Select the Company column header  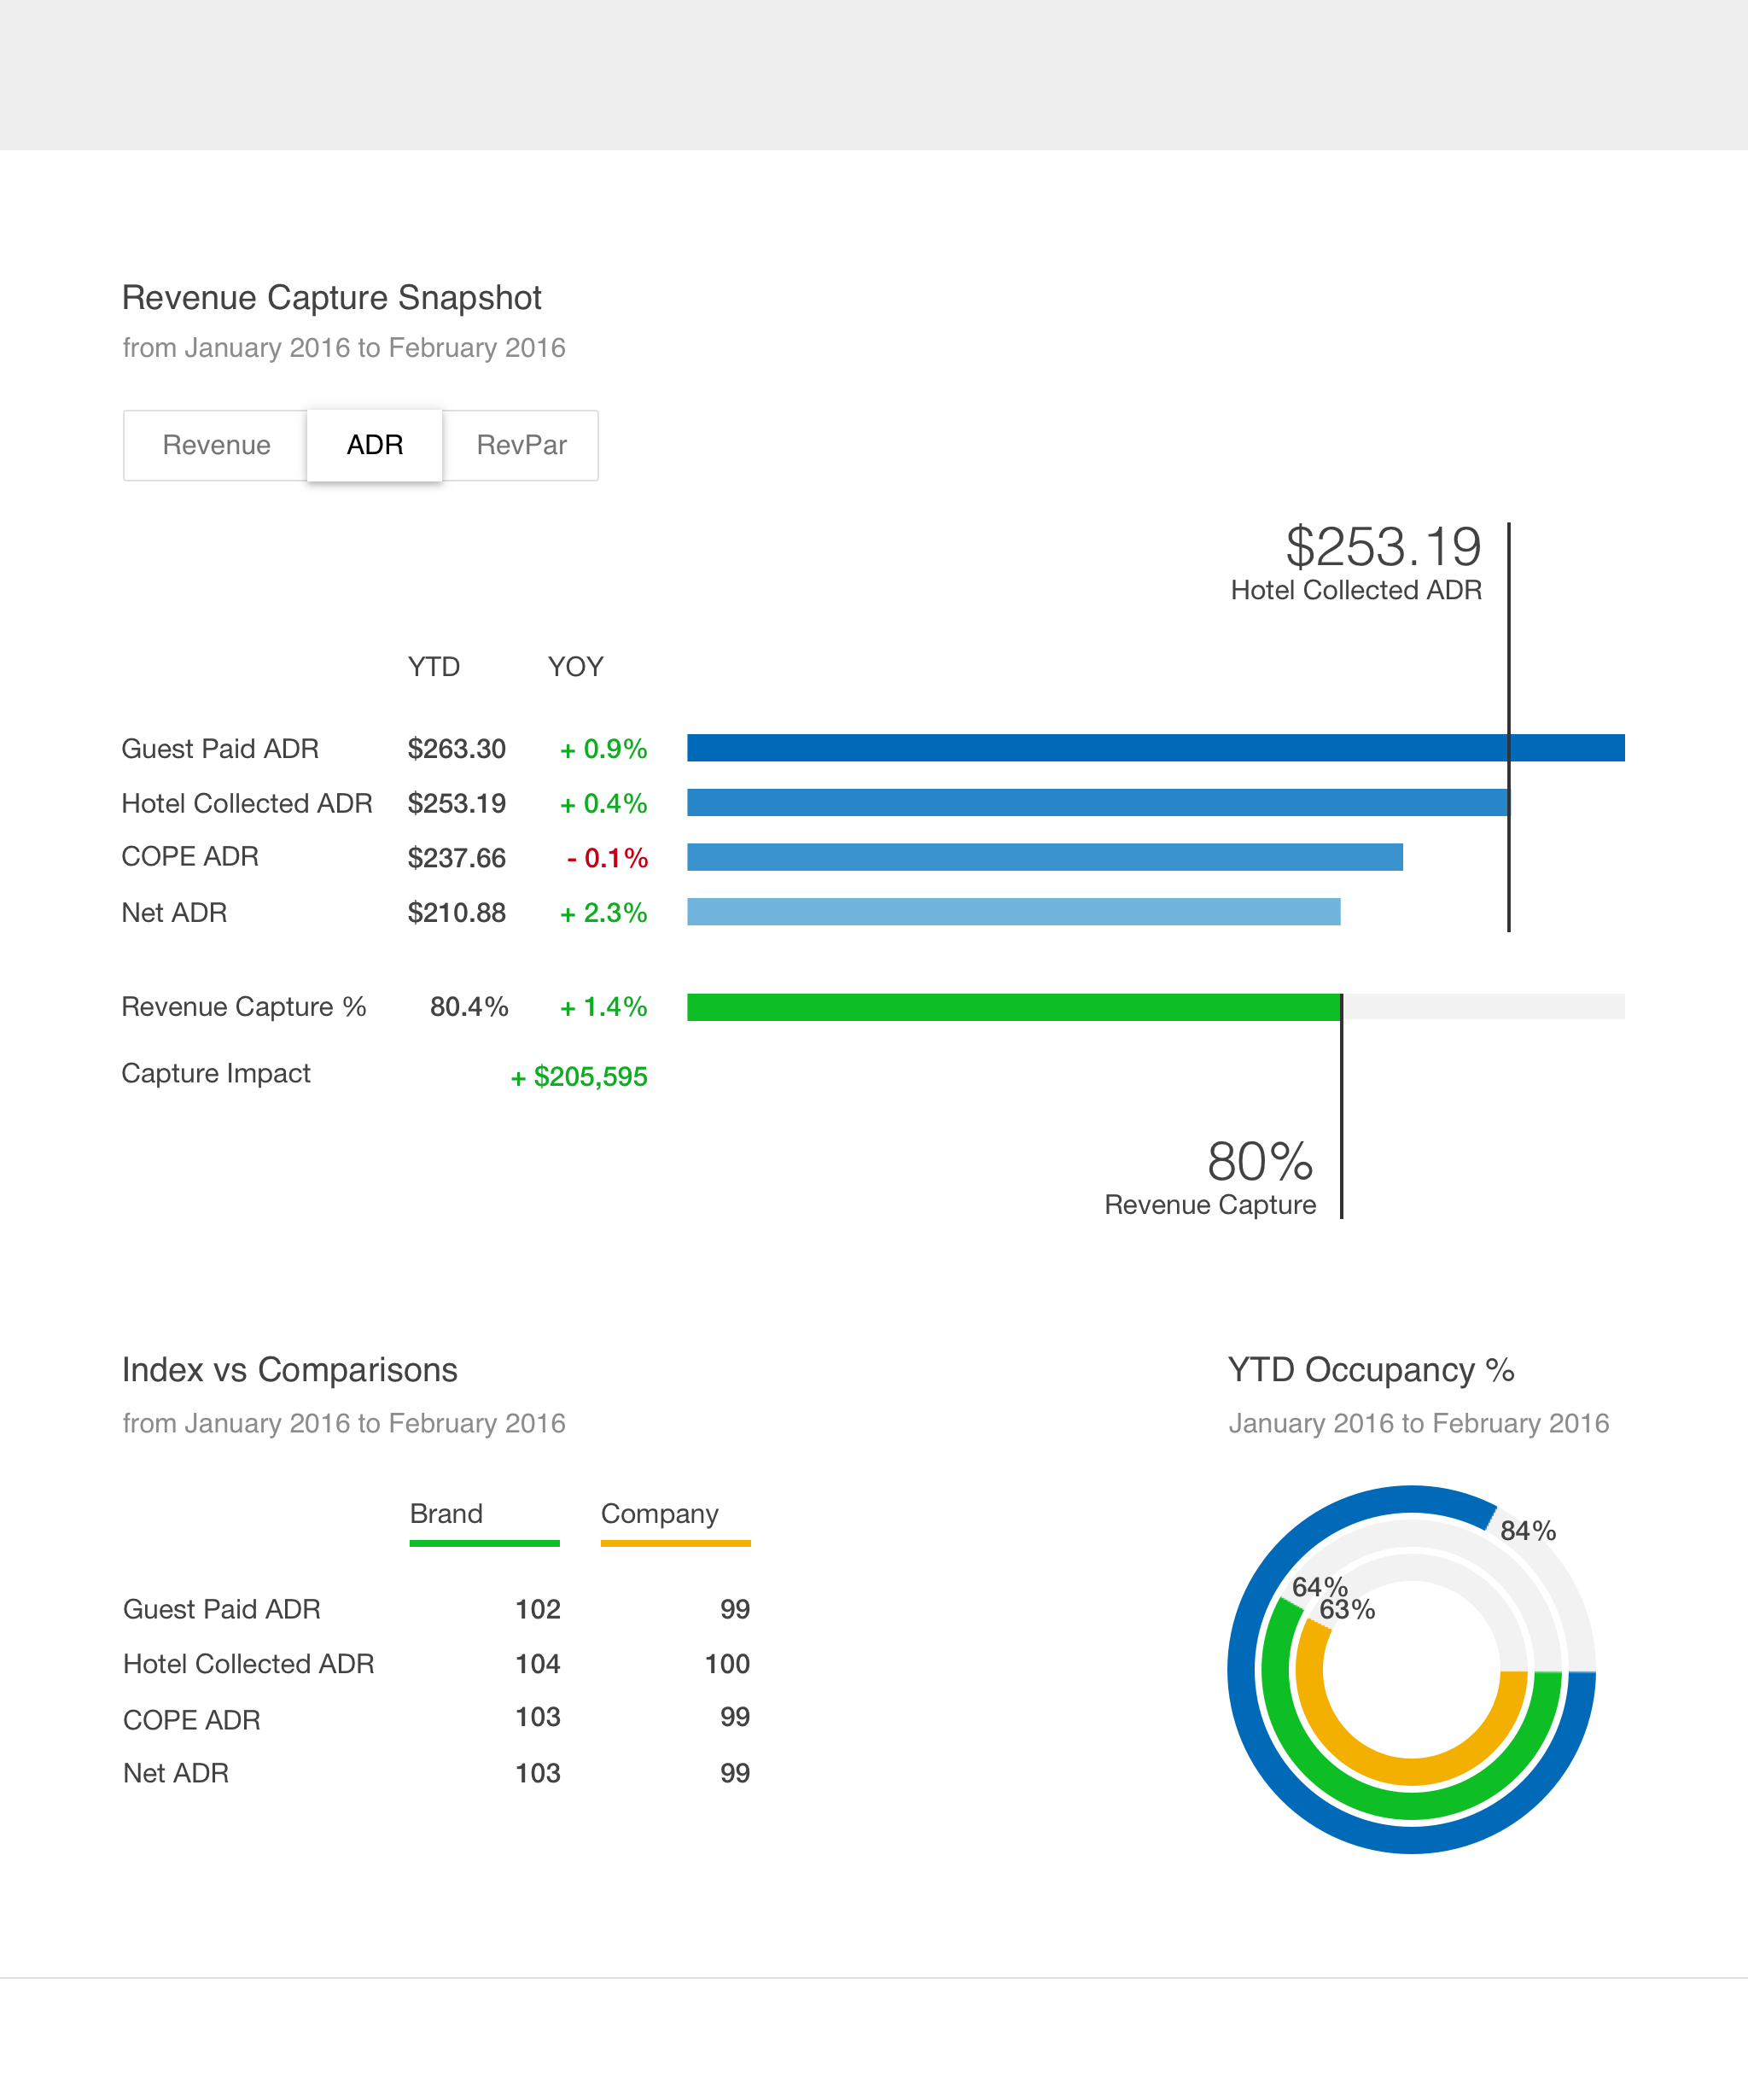point(659,1513)
